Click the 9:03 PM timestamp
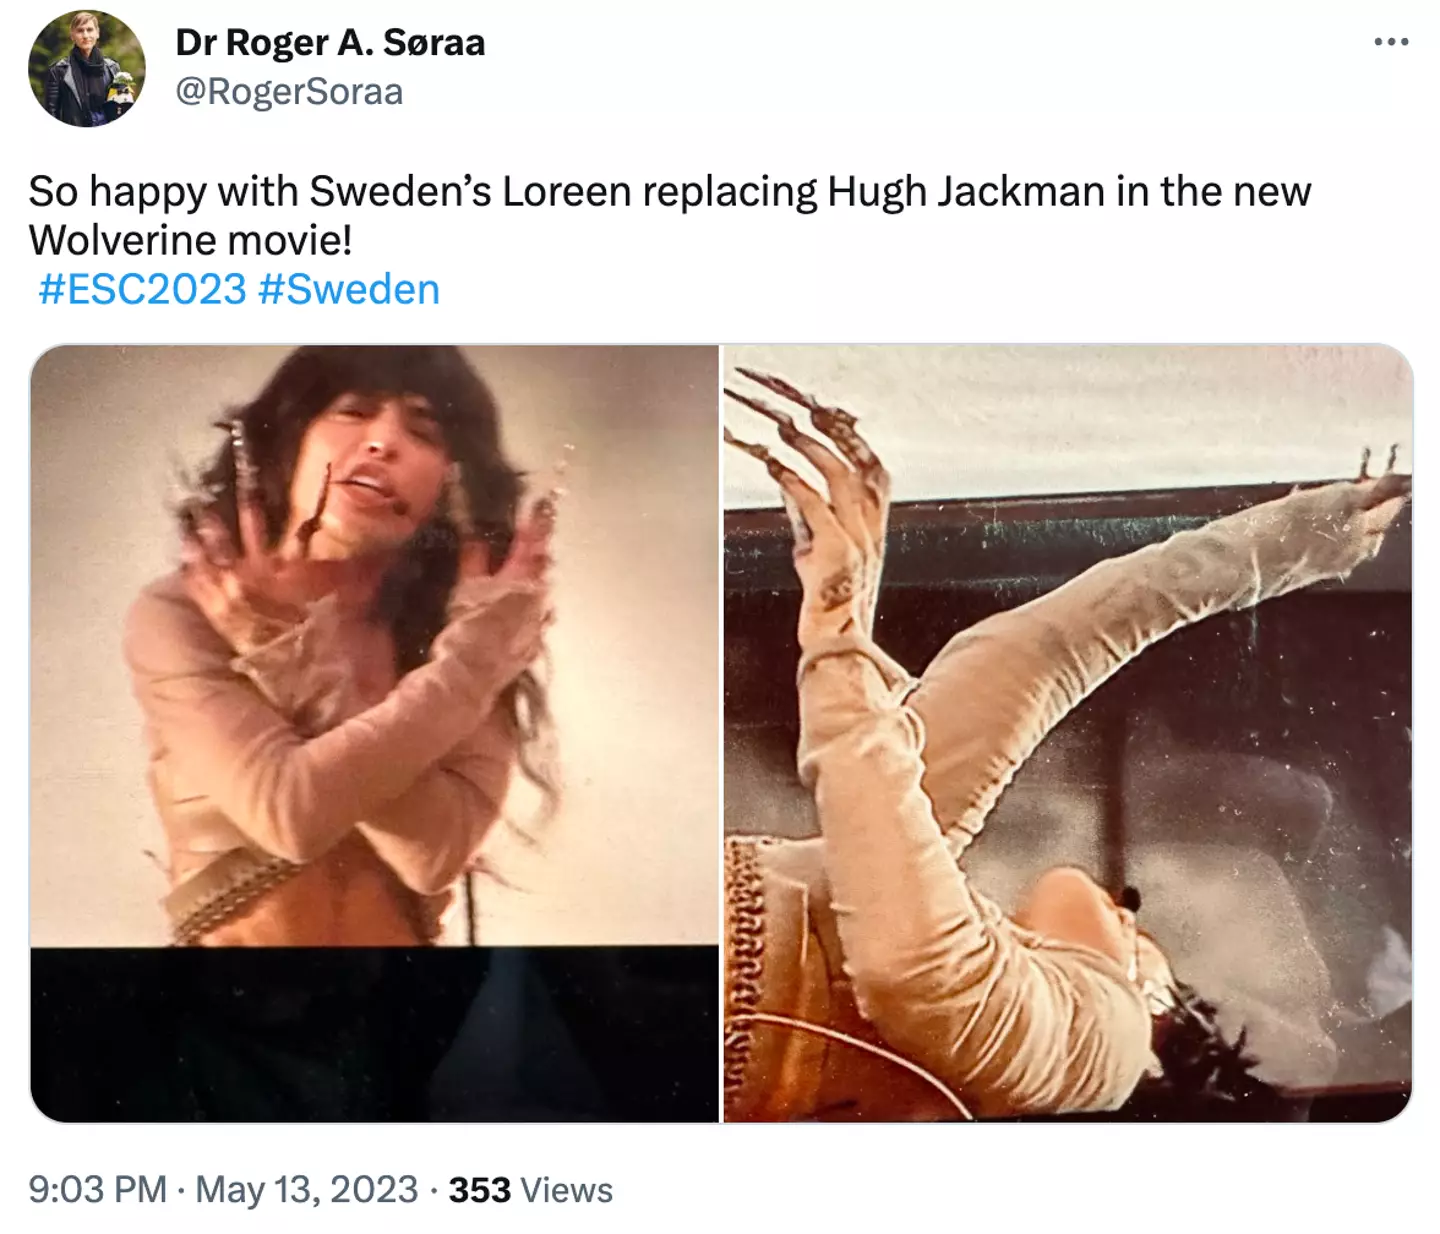The width and height of the screenshot is (1440, 1234). (97, 1189)
